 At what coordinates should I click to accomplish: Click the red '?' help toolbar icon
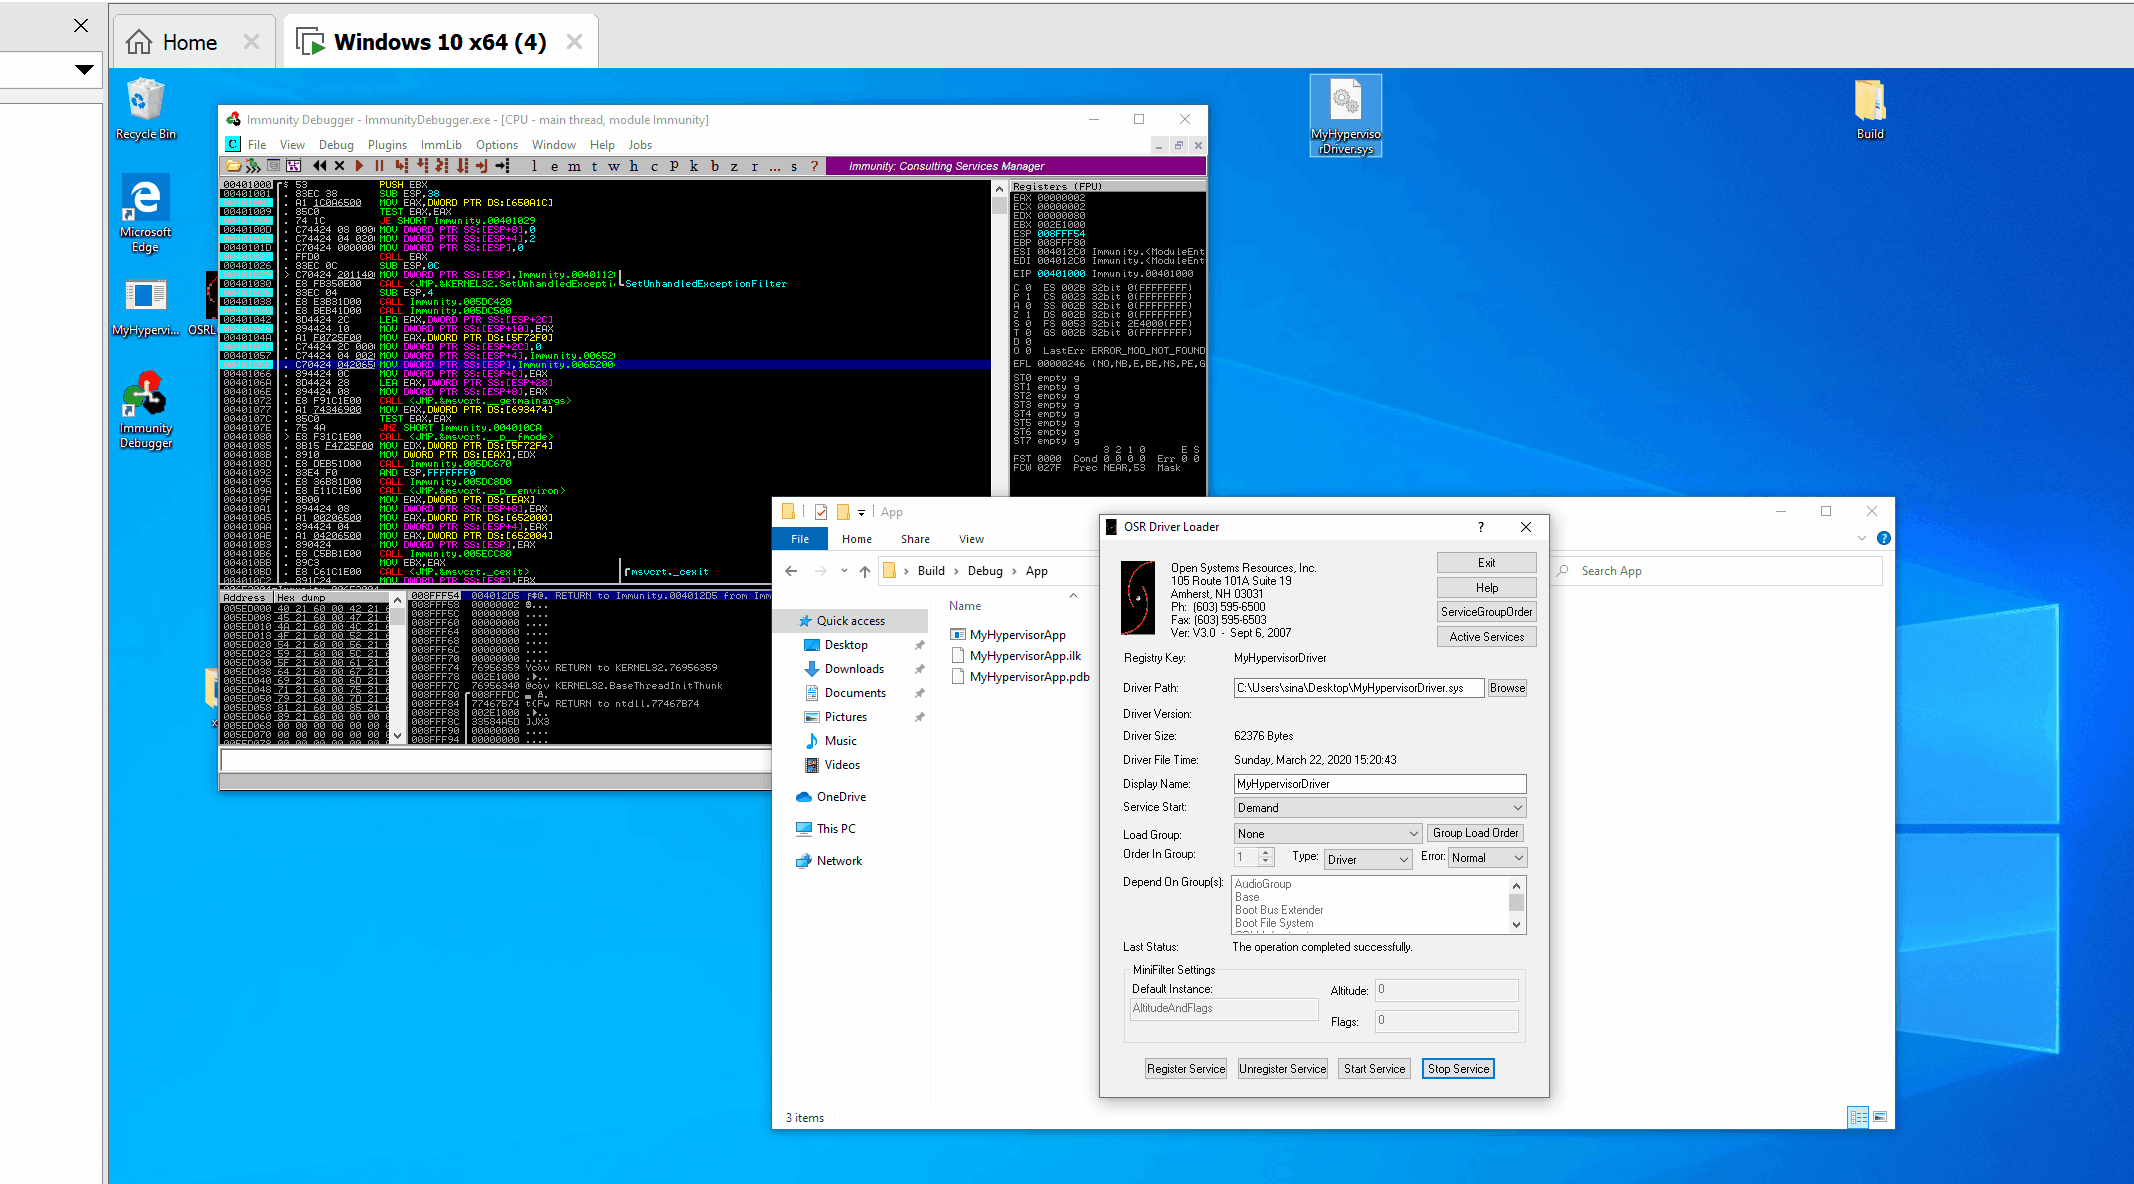coord(814,166)
